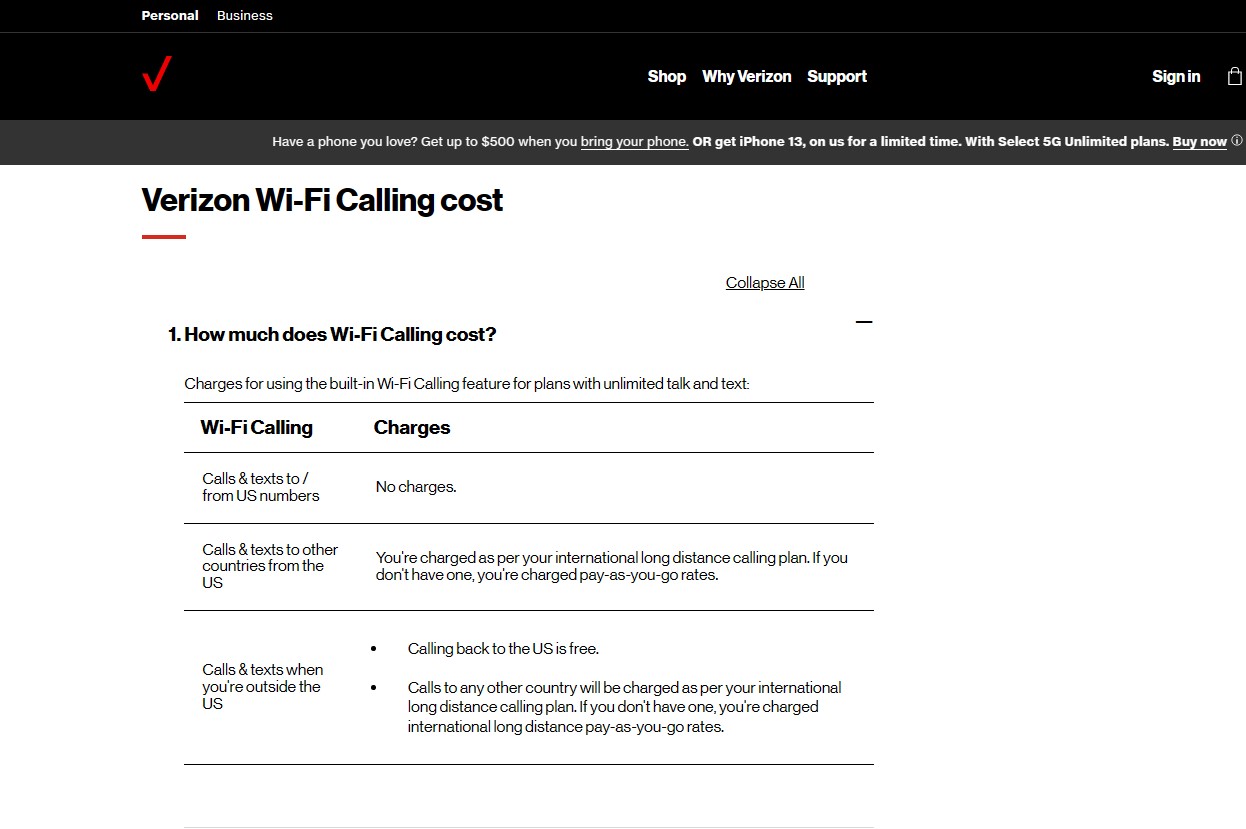Click the 'Charges' column header
Image resolution: width=1246 pixels, height=829 pixels.
[412, 427]
